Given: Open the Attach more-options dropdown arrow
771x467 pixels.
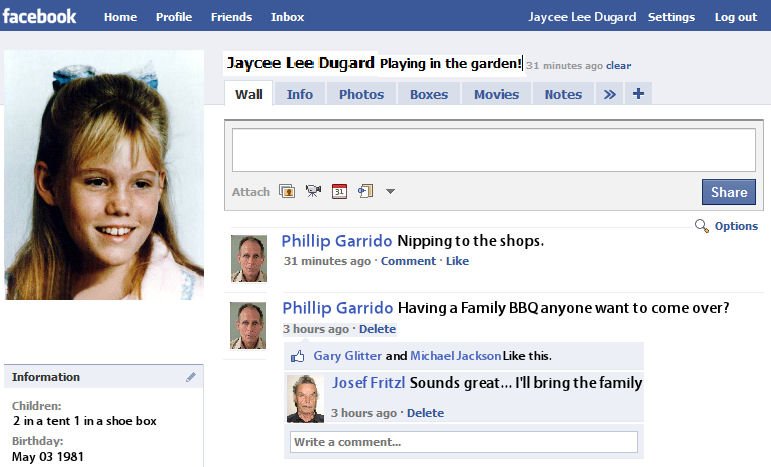Looking at the screenshot, I should pyautogui.click(x=390, y=191).
